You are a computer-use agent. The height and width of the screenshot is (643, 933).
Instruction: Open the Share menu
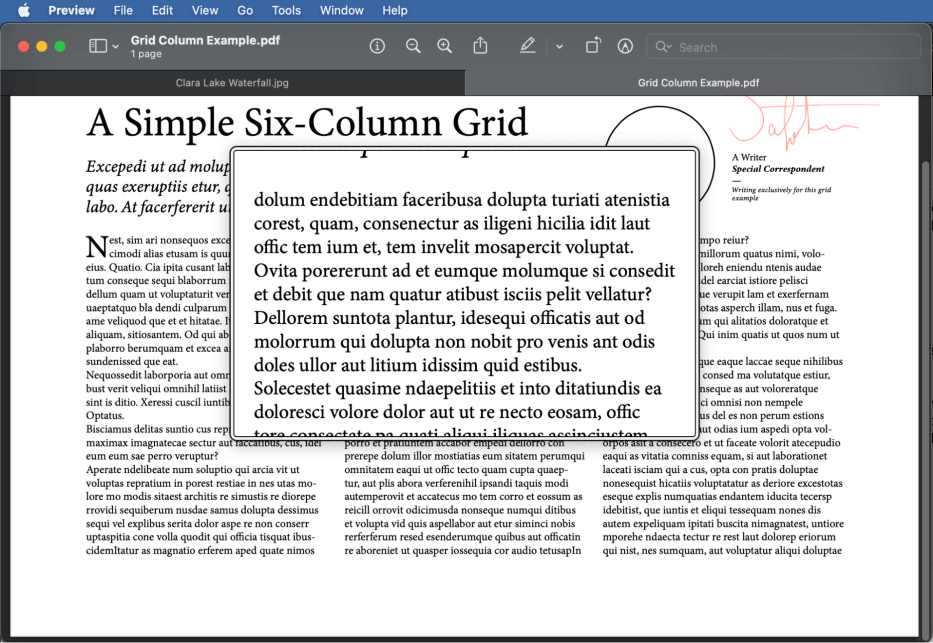coord(480,45)
